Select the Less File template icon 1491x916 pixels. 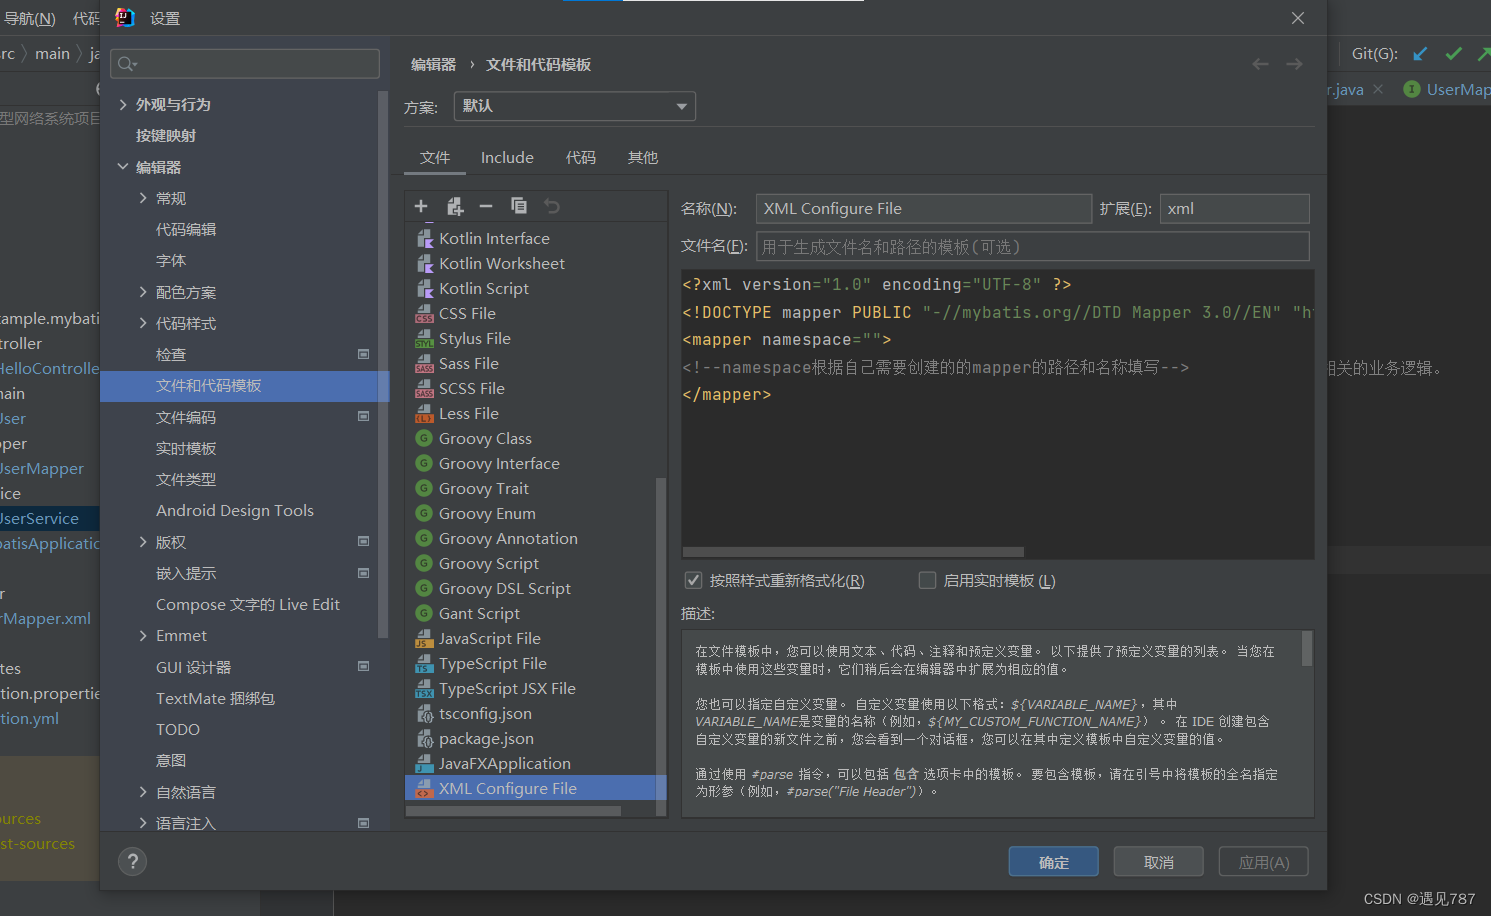click(x=424, y=413)
